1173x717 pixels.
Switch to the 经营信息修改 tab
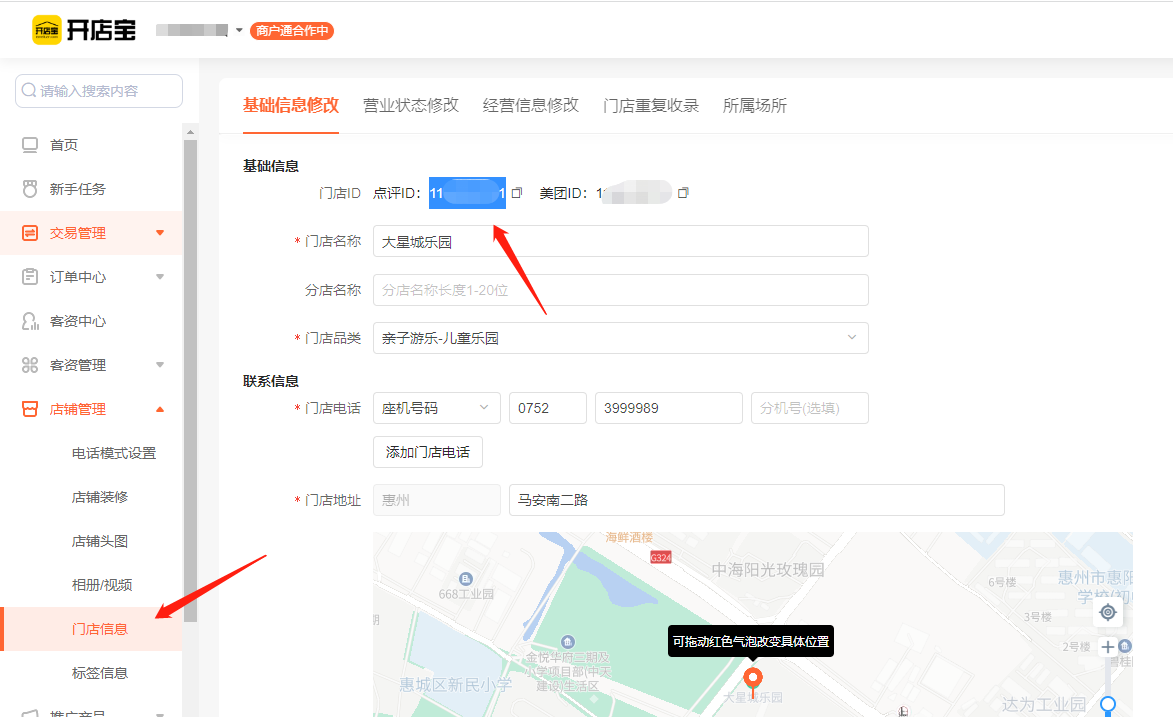pos(530,105)
